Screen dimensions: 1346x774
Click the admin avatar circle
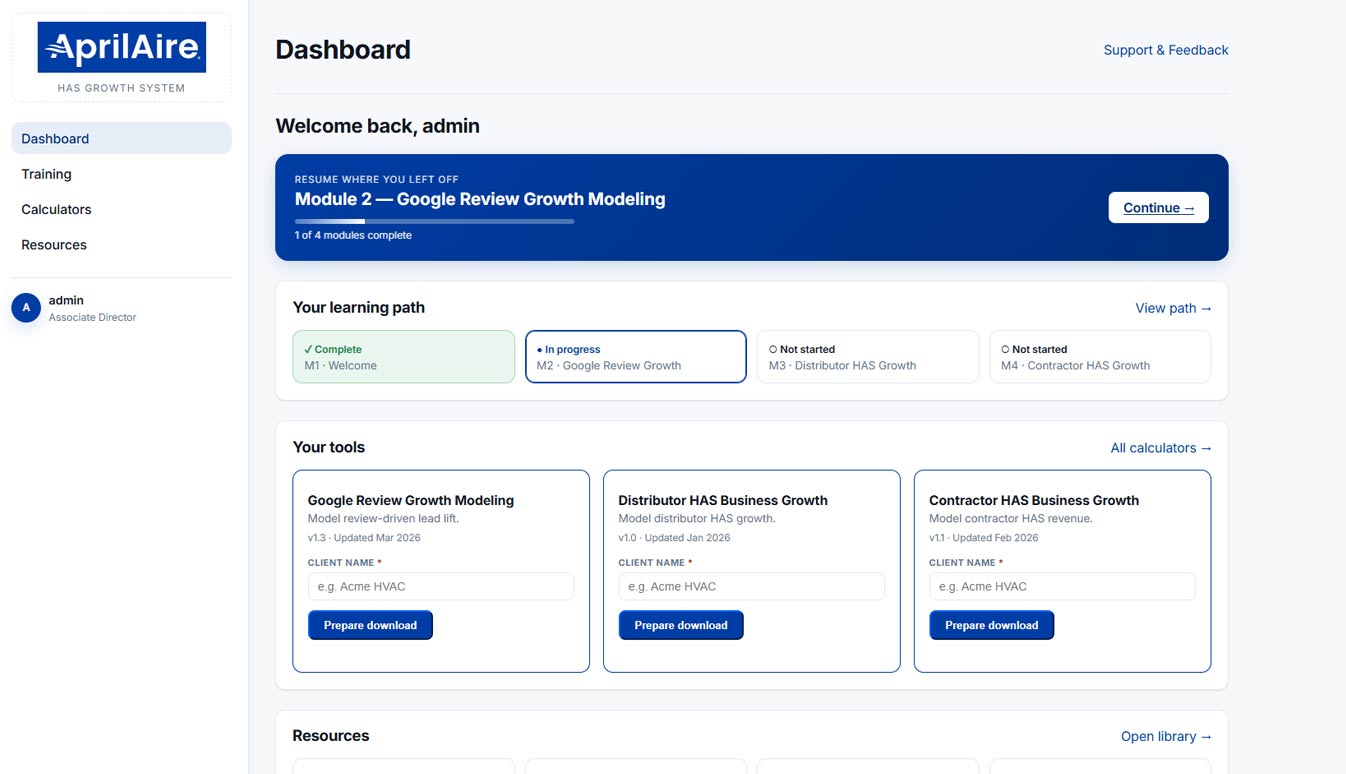click(26, 308)
